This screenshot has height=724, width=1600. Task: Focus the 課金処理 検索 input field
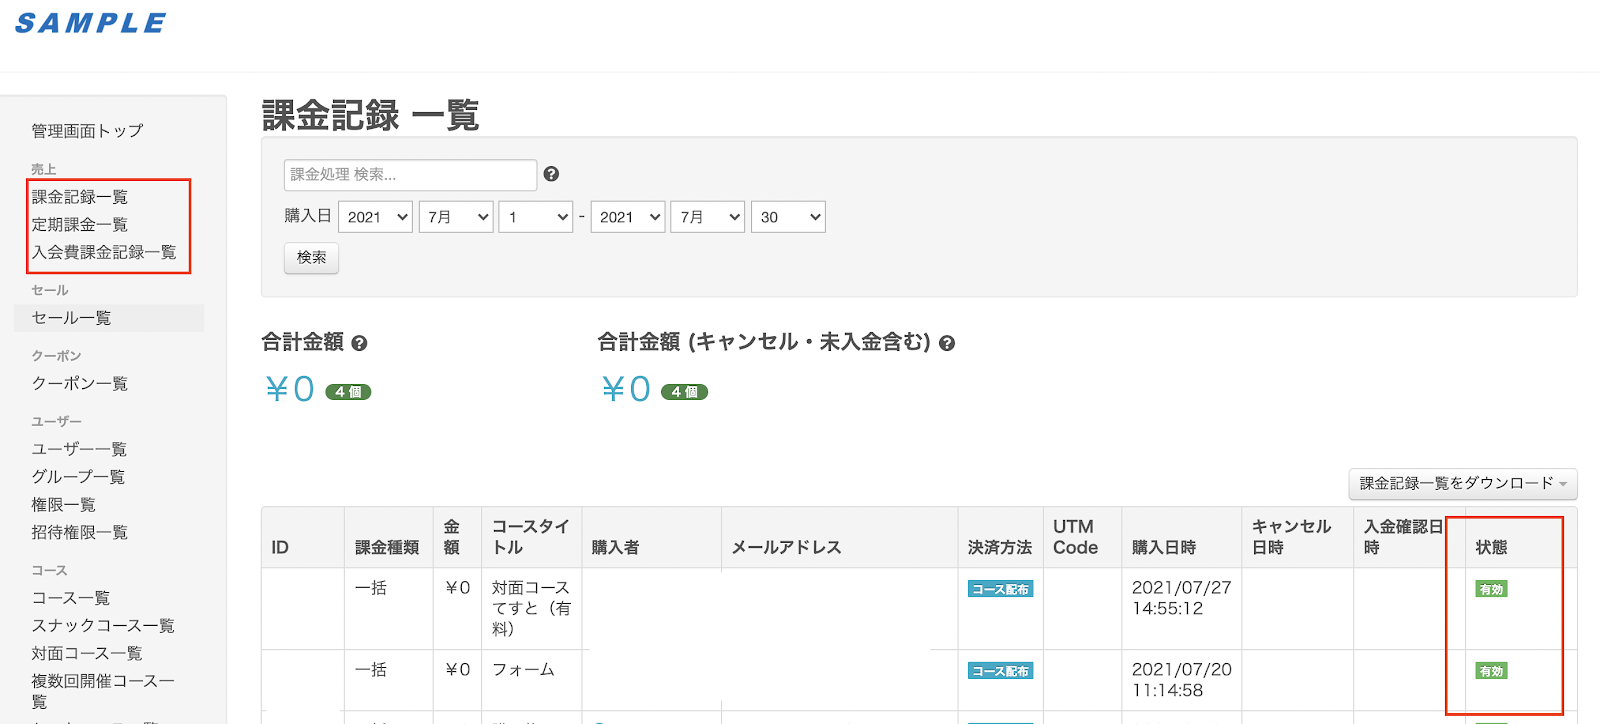click(x=410, y=174)
